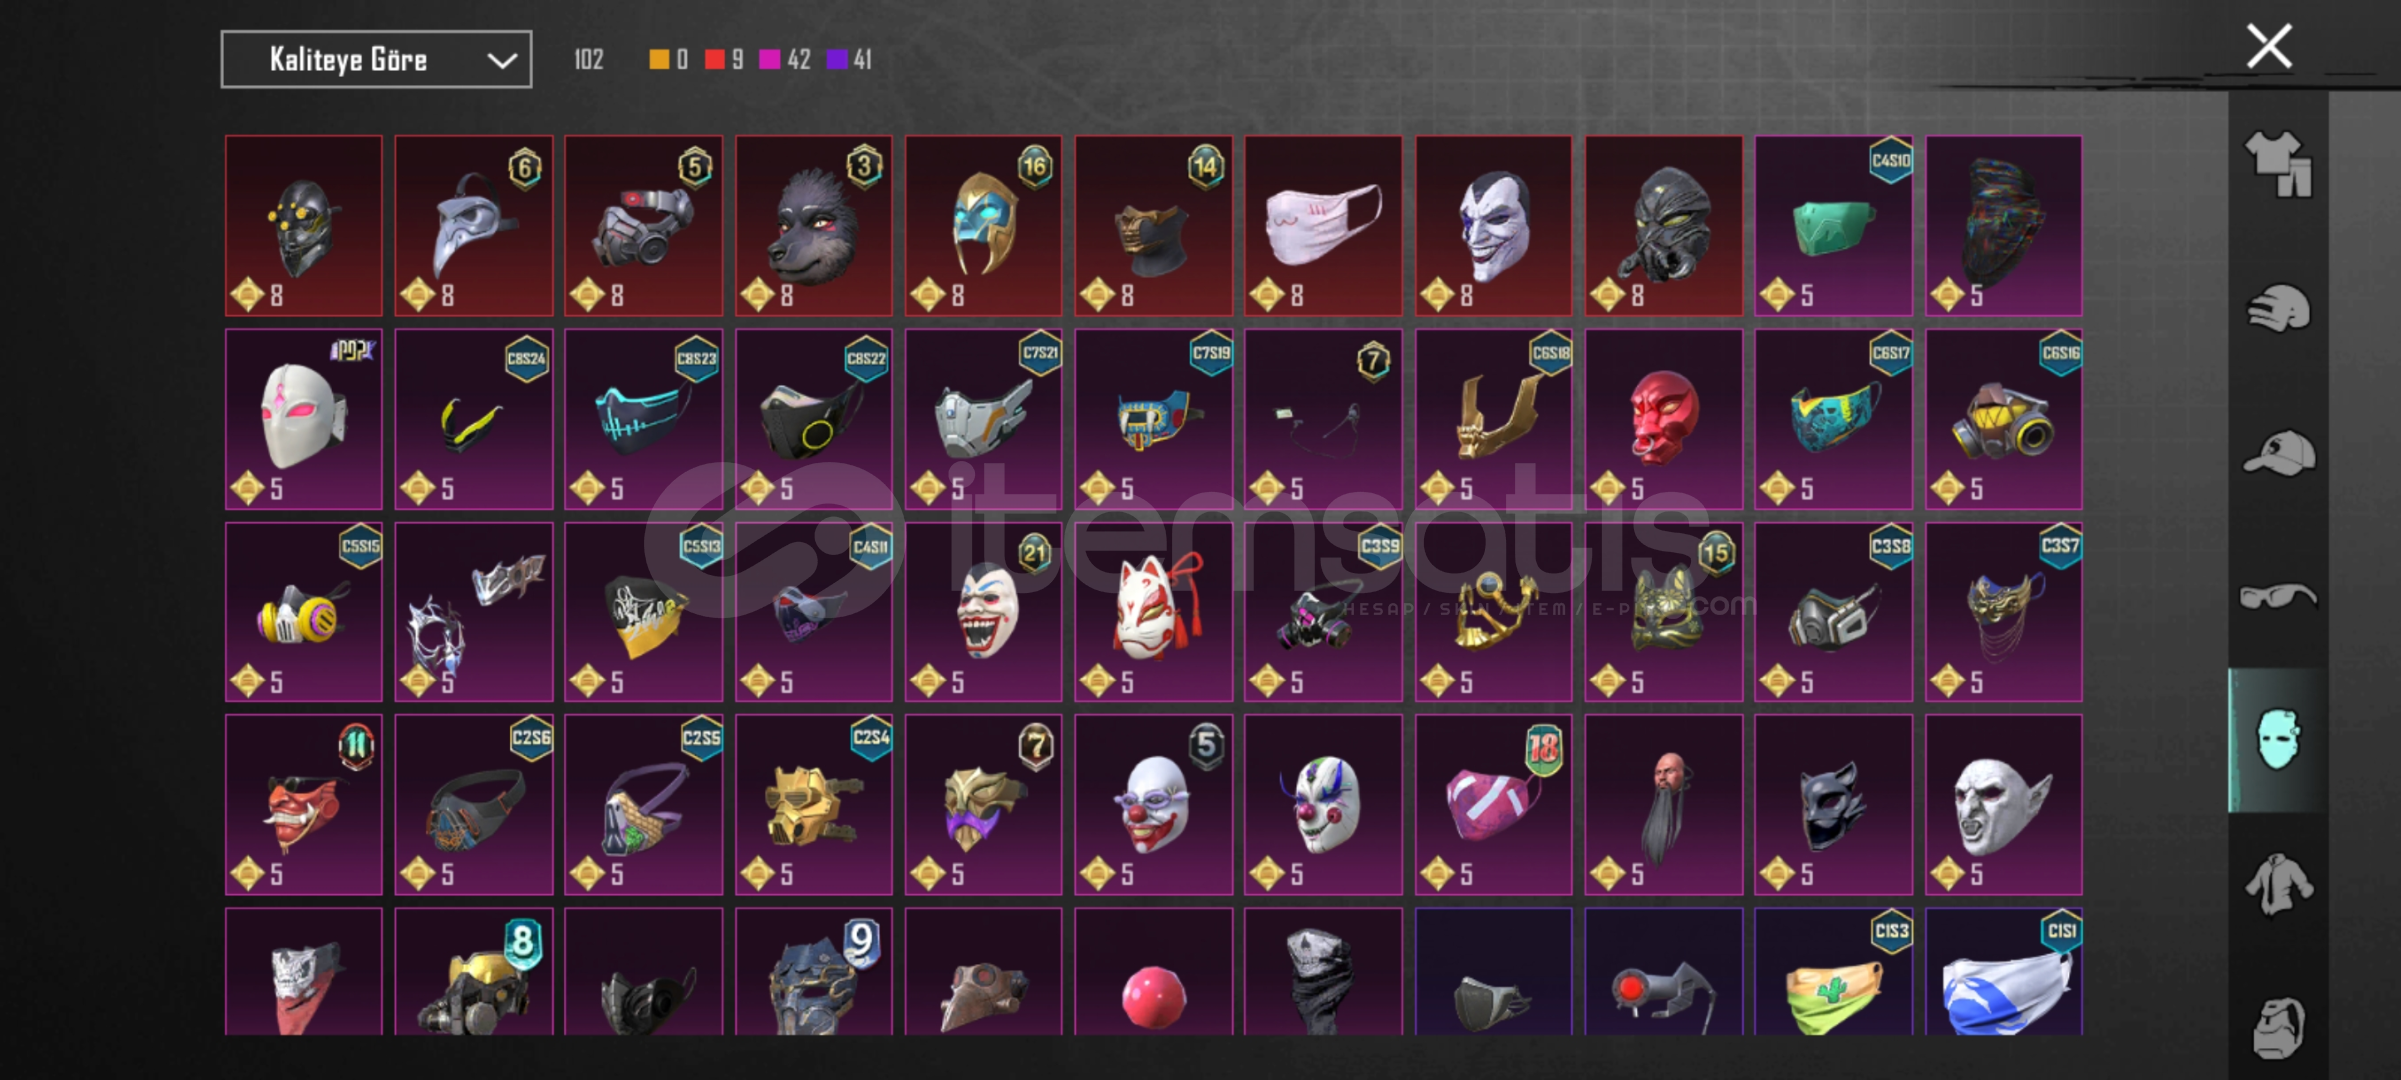
Task: Open the jacket category icon
Action: point(2278,884)
